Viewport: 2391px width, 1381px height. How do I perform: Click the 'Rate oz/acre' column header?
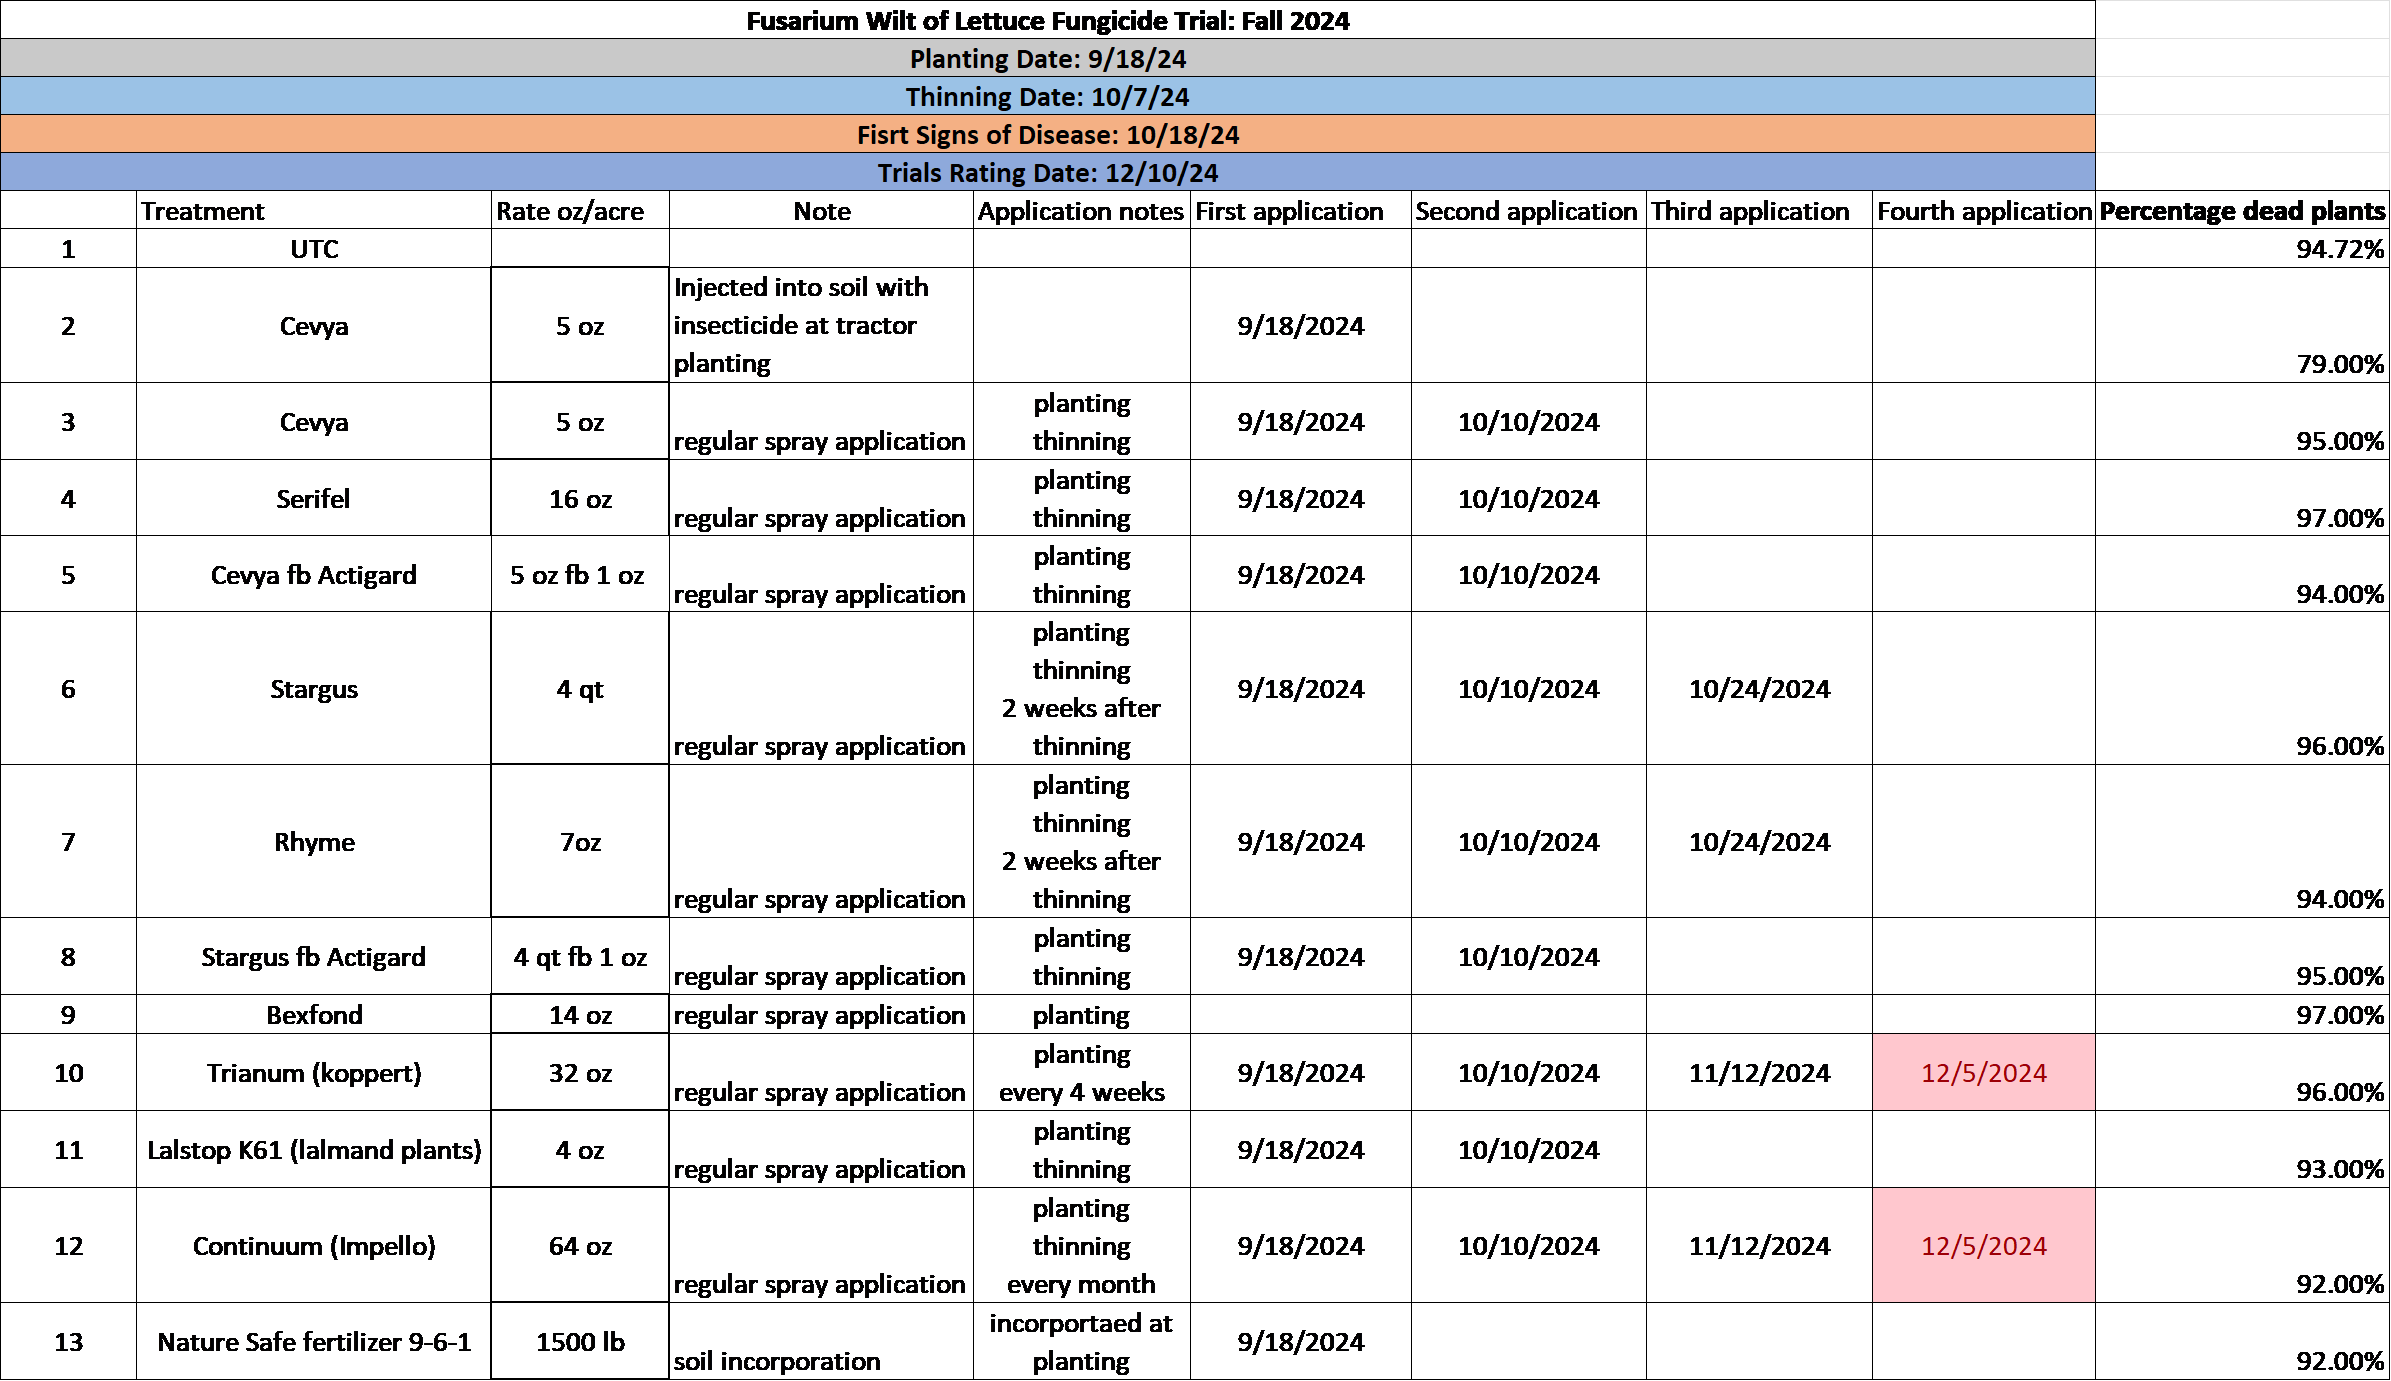(580, 210)
